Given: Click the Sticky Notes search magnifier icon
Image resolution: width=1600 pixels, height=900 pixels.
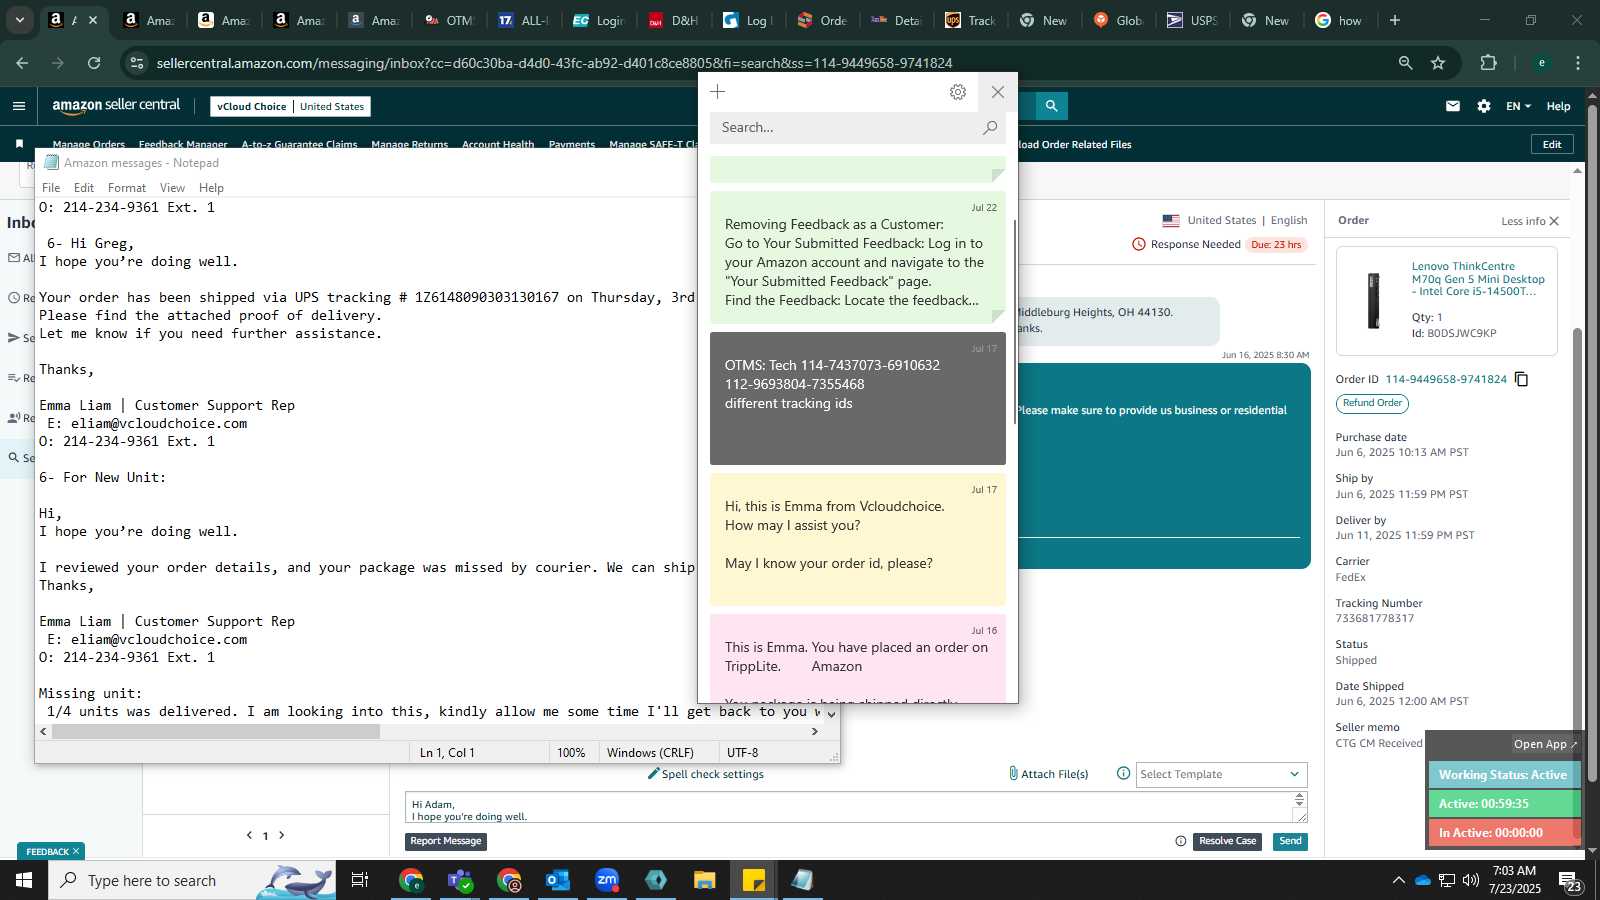Looking at the screenshot, I should pyautogui.click(x=989, y=128).
